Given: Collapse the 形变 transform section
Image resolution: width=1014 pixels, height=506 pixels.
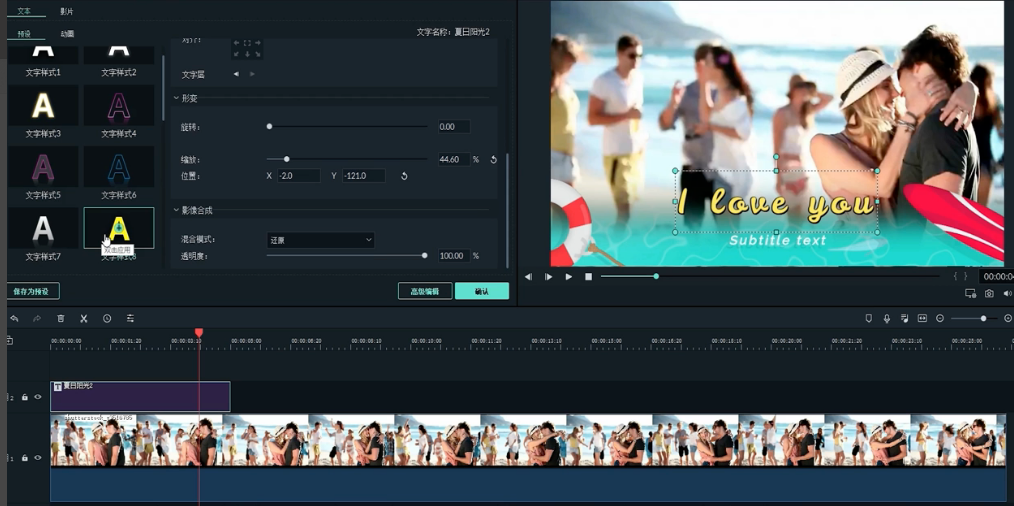Looking at the screenshot, I should point(177,98).
